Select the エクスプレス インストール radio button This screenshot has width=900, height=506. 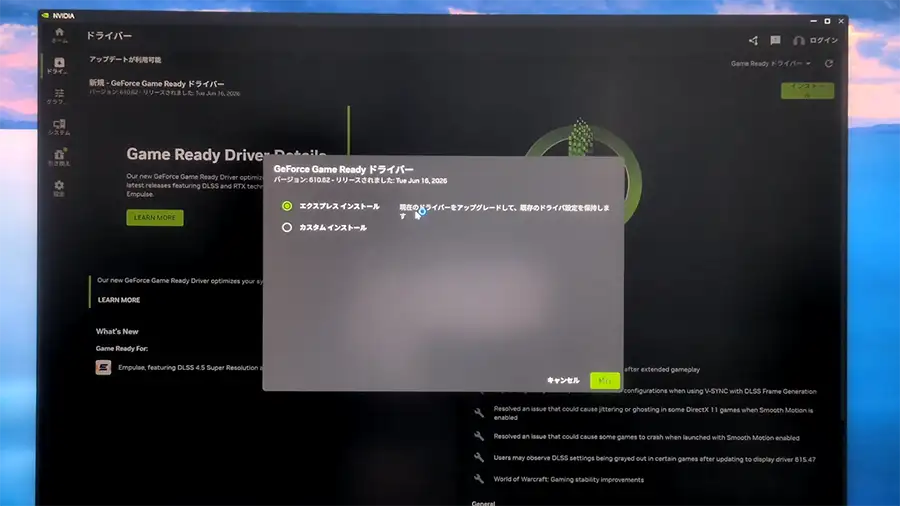coord(287,206)
